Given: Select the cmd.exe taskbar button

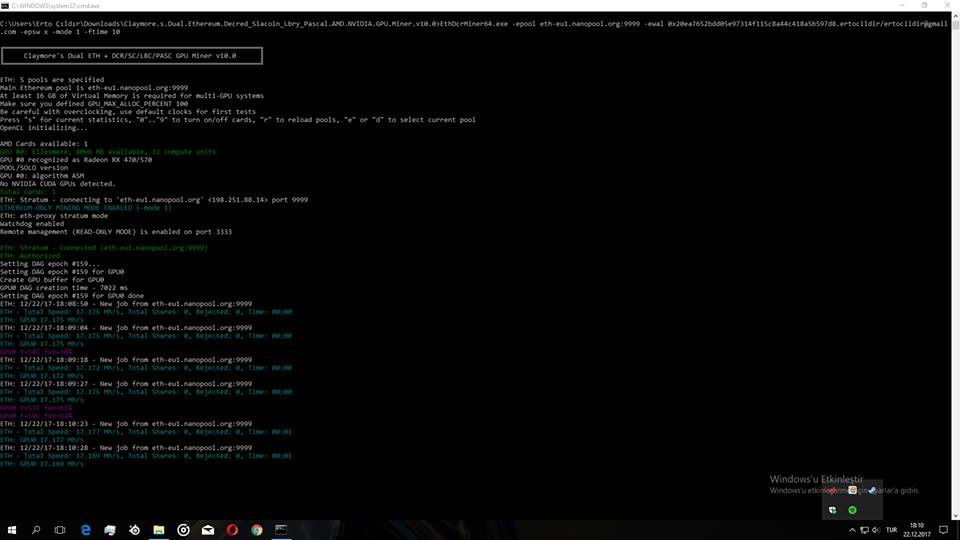Looking at the screenshot, I should tap(281, 530).
